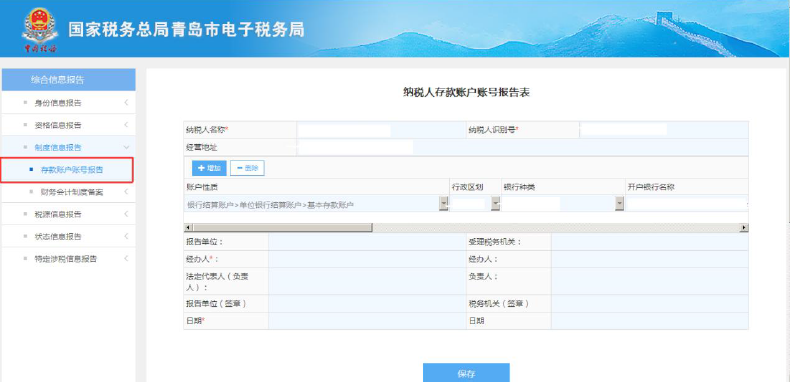Image resolution: width=791 pixels, height=384 pixels.
Task: Click the left 日期 required date field
Action: (x=367, y=321)
